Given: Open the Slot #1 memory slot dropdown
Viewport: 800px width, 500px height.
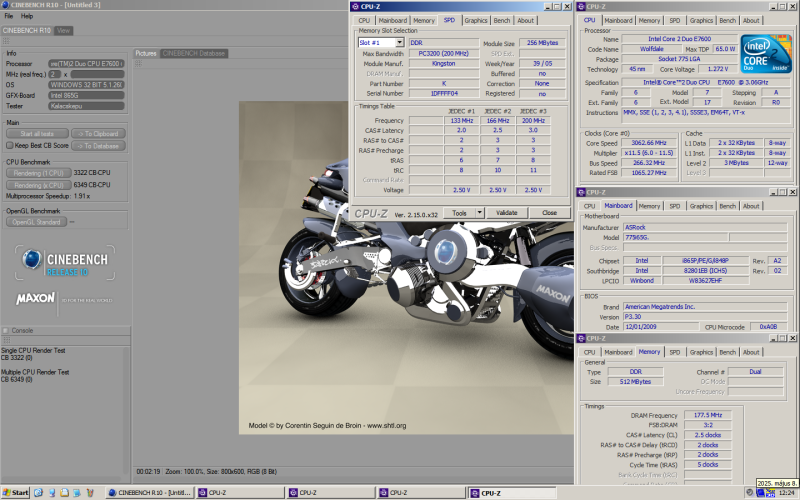Looking at the screenshot, I should (x=400, y=43).
